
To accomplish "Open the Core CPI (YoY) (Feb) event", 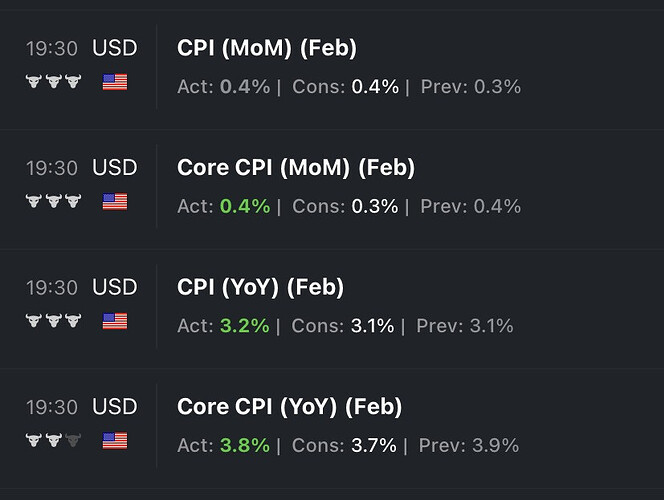I will tap(289, 407).
